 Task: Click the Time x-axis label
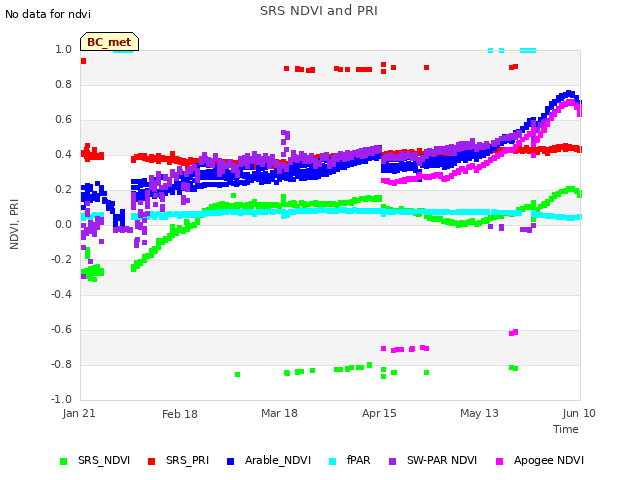566,429
